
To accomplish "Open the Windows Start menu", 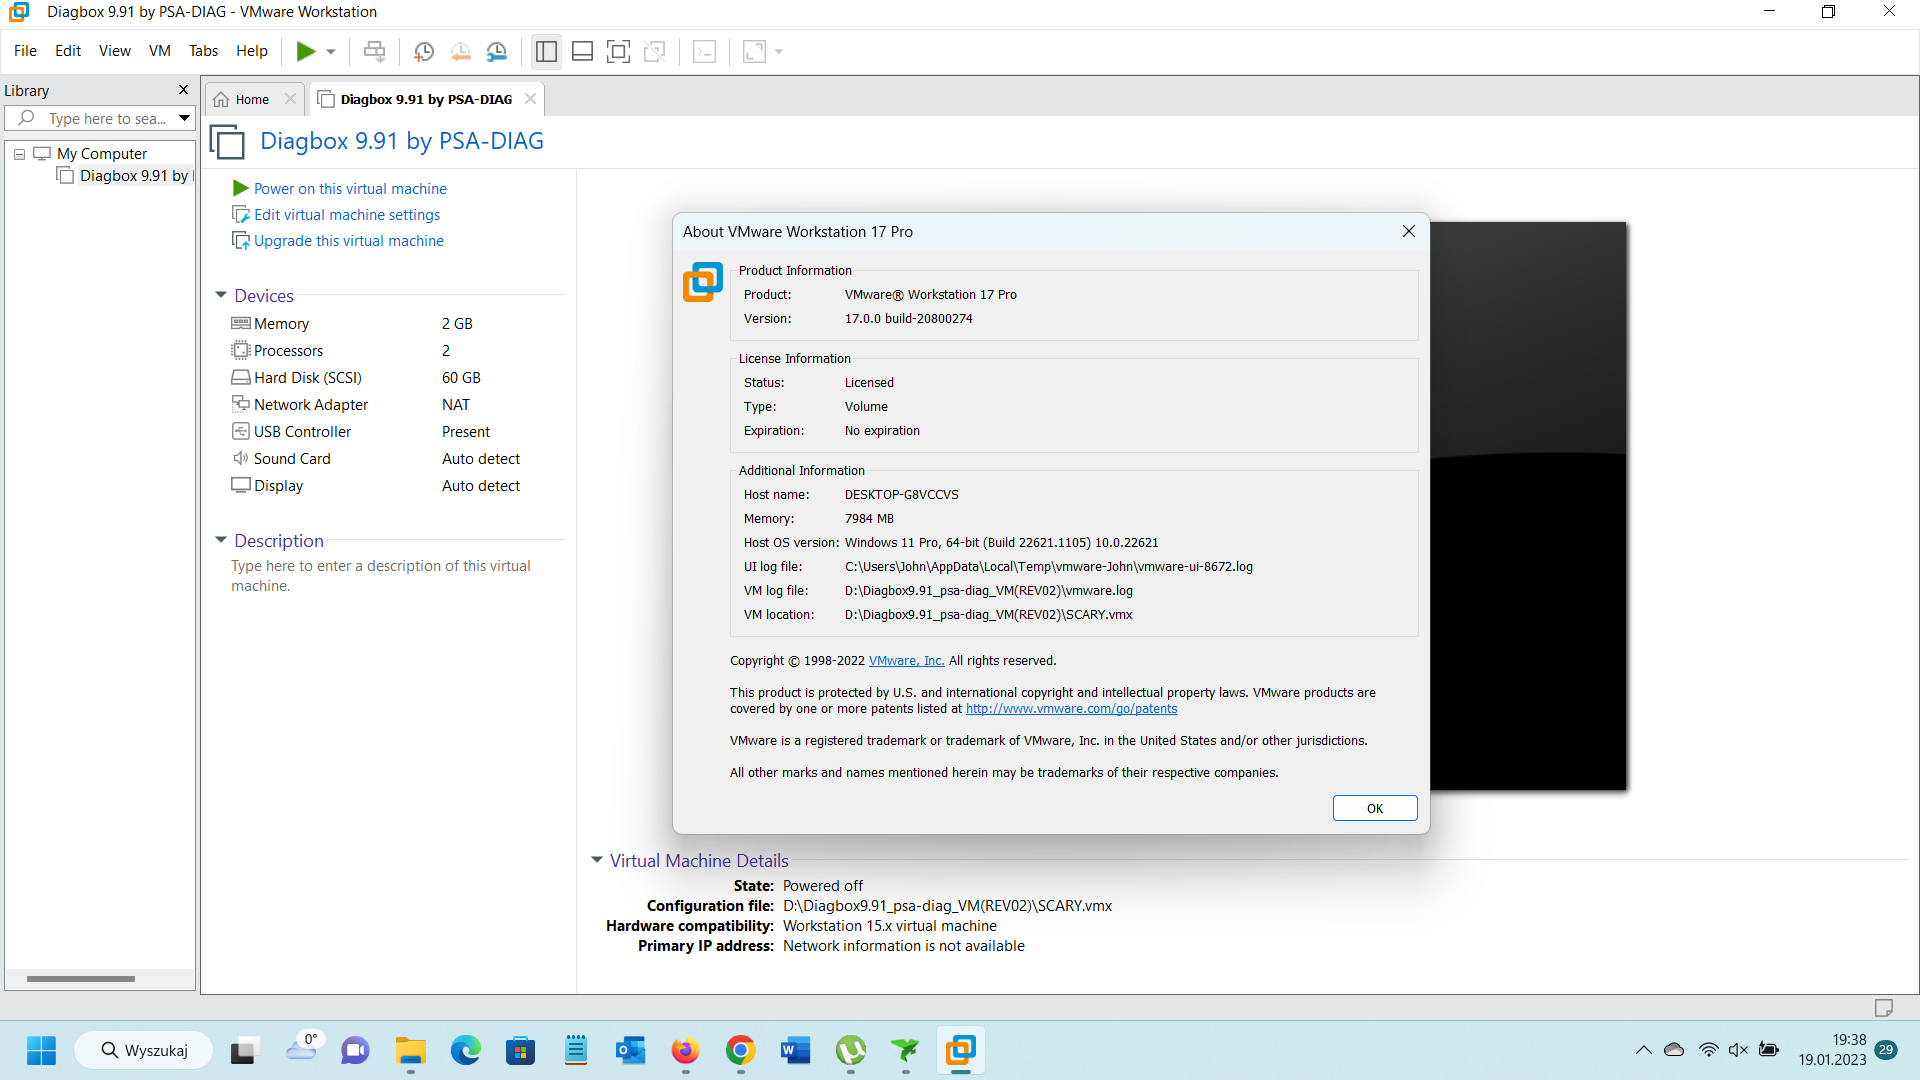I will click(x=41, y=1051).
